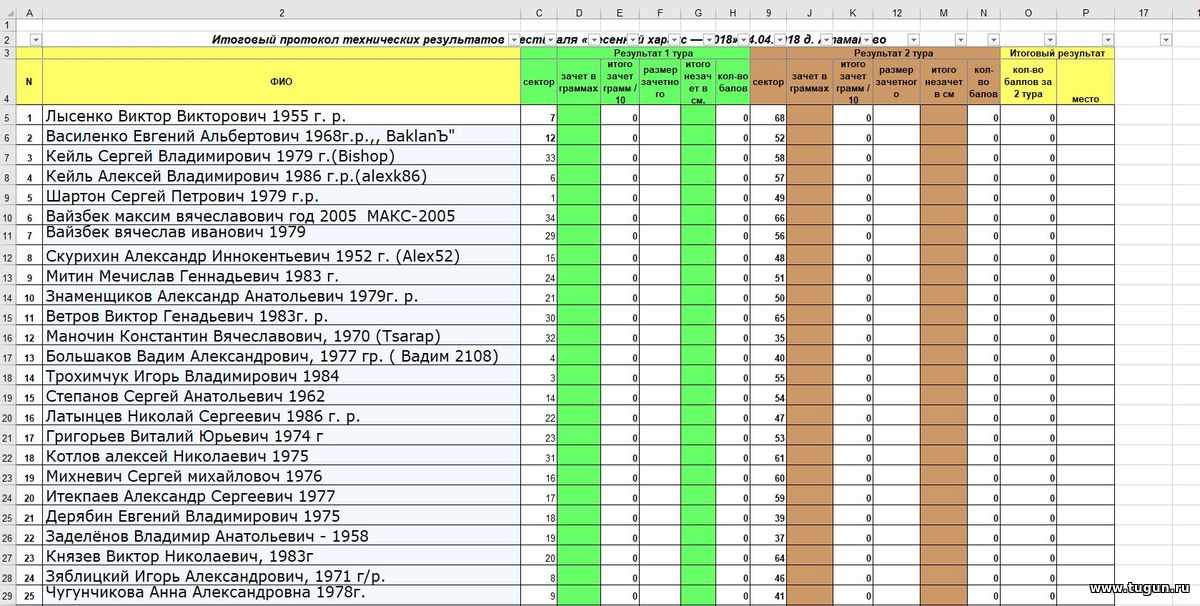The image size is (1200, 606).
Task: Select column A header
Action: 29,12
